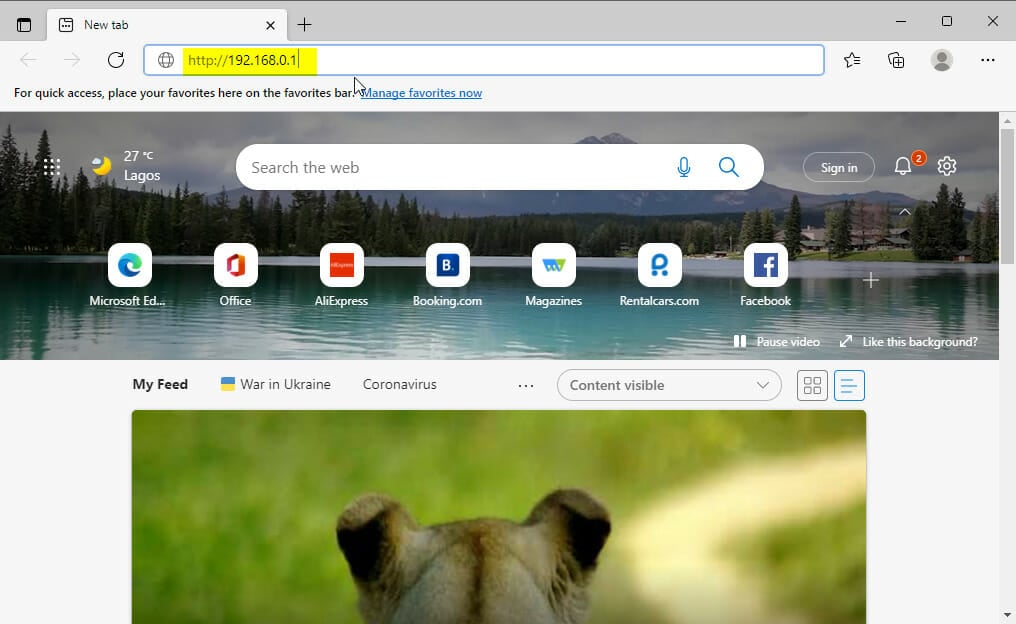Maximize the browser window
This screenshot has height=624, width=1016.
[x=947, y=21]
